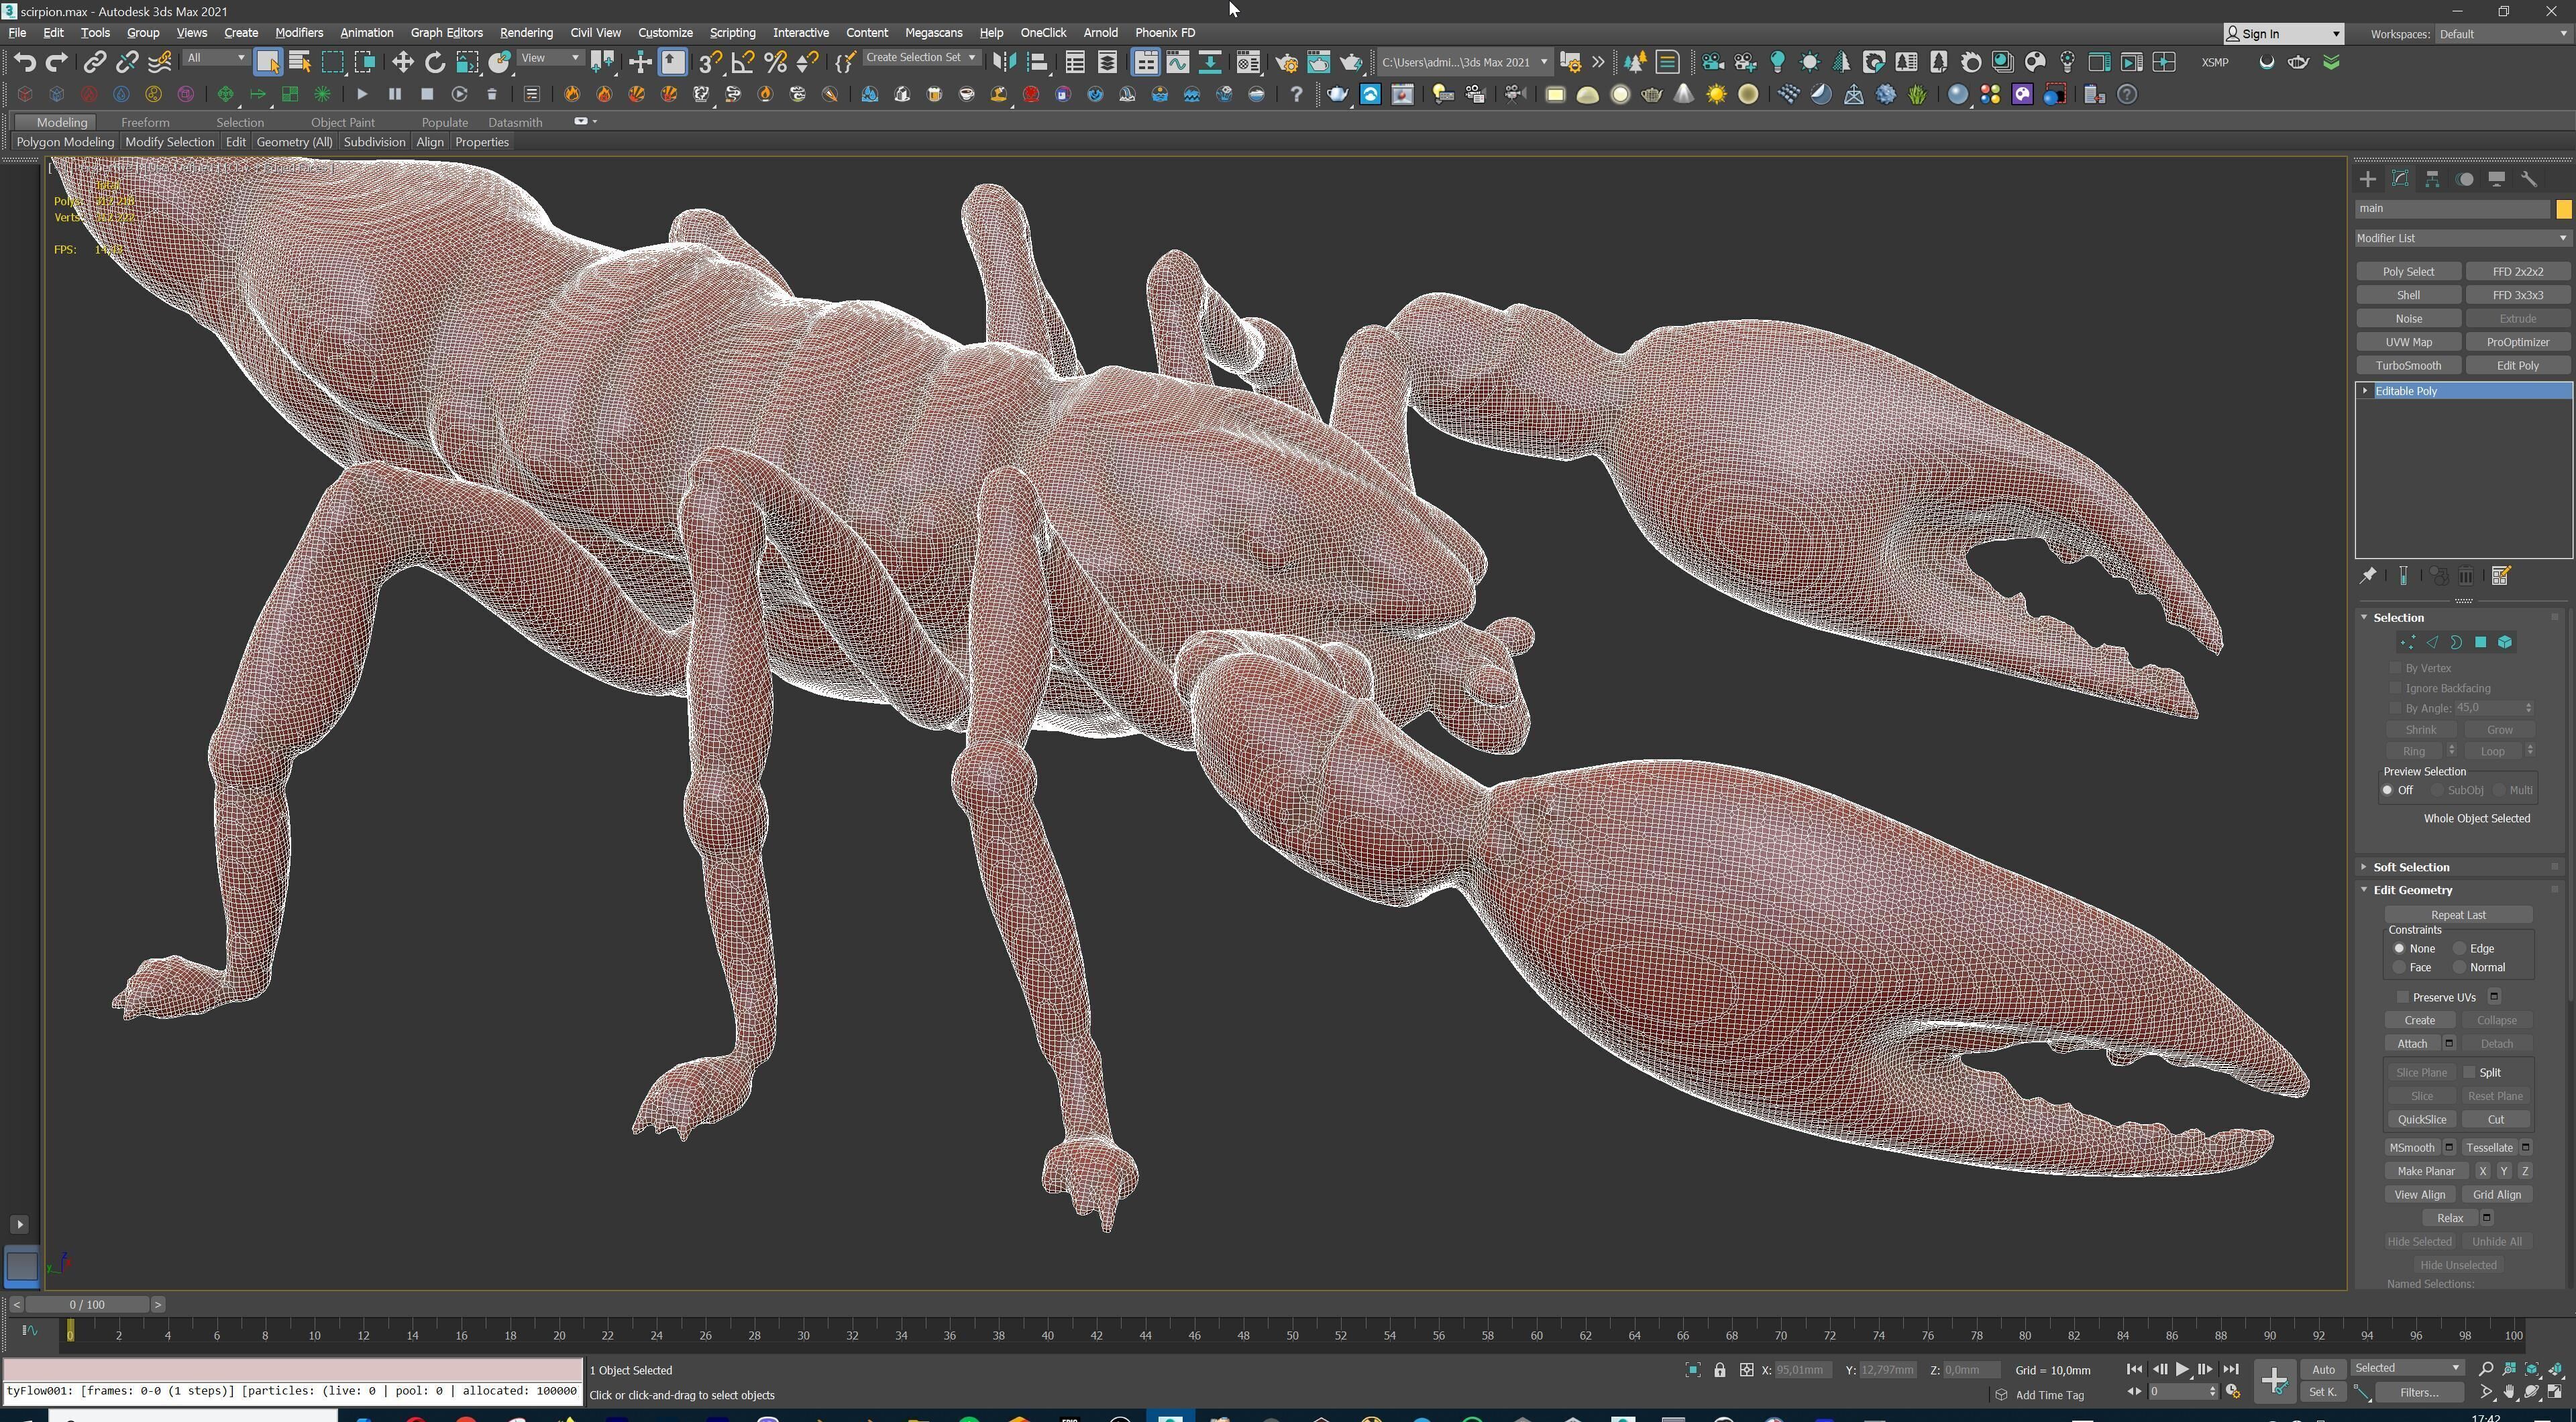Image resolution: width=2576 pixels, height=1422 pixels.
Task: Click the object color swatch
Action: 2563,209
